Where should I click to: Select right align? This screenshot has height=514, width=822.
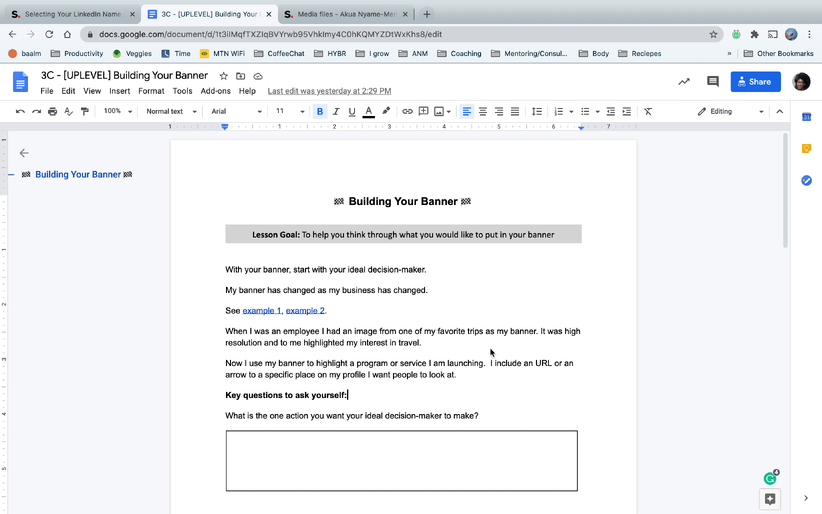tap(499, 111)
